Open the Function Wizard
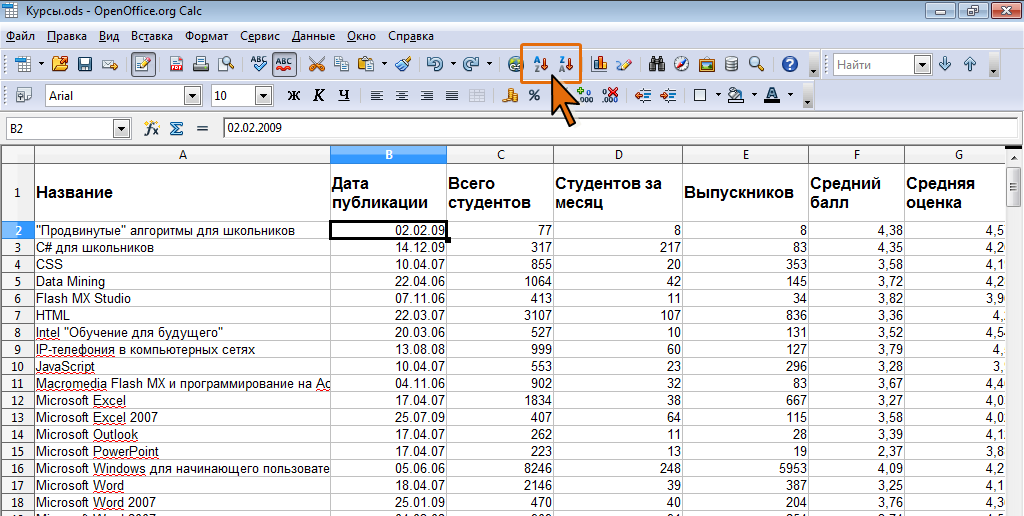The width and height of the screenshot is (1024, 516). (152, 128)
